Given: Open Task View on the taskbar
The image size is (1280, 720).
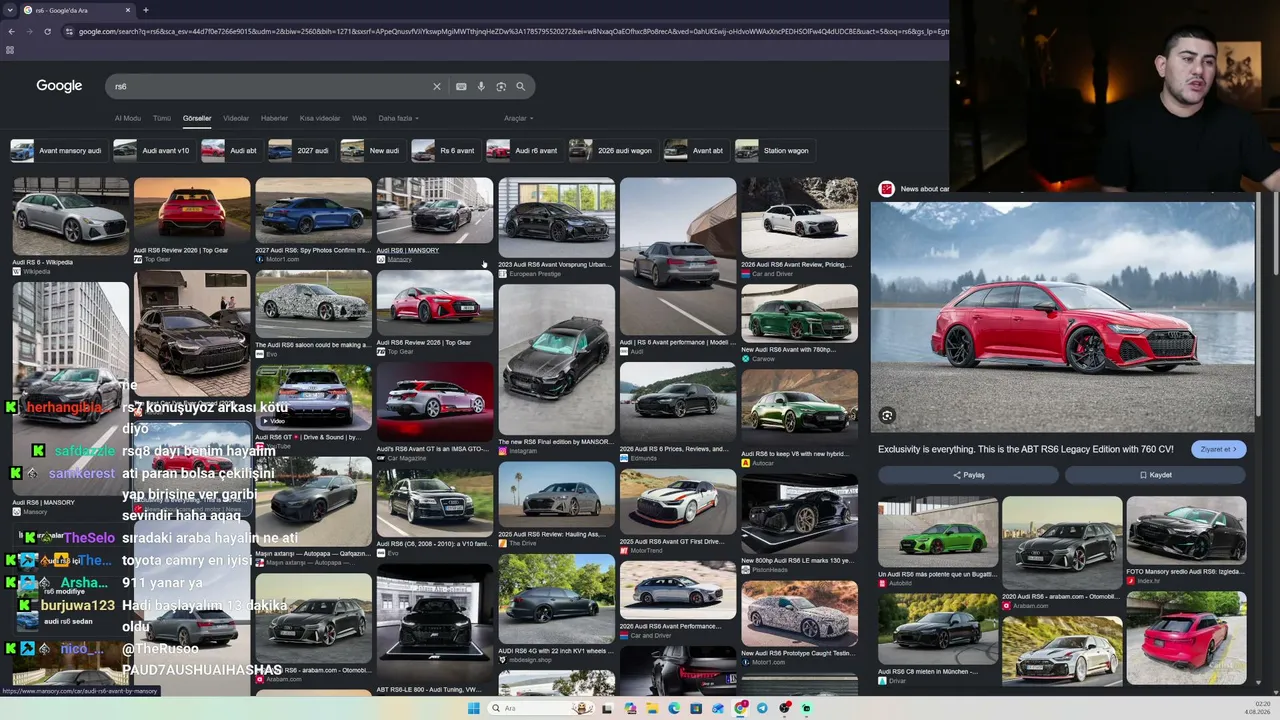Looking at the screenshot, I should (607, 708).
